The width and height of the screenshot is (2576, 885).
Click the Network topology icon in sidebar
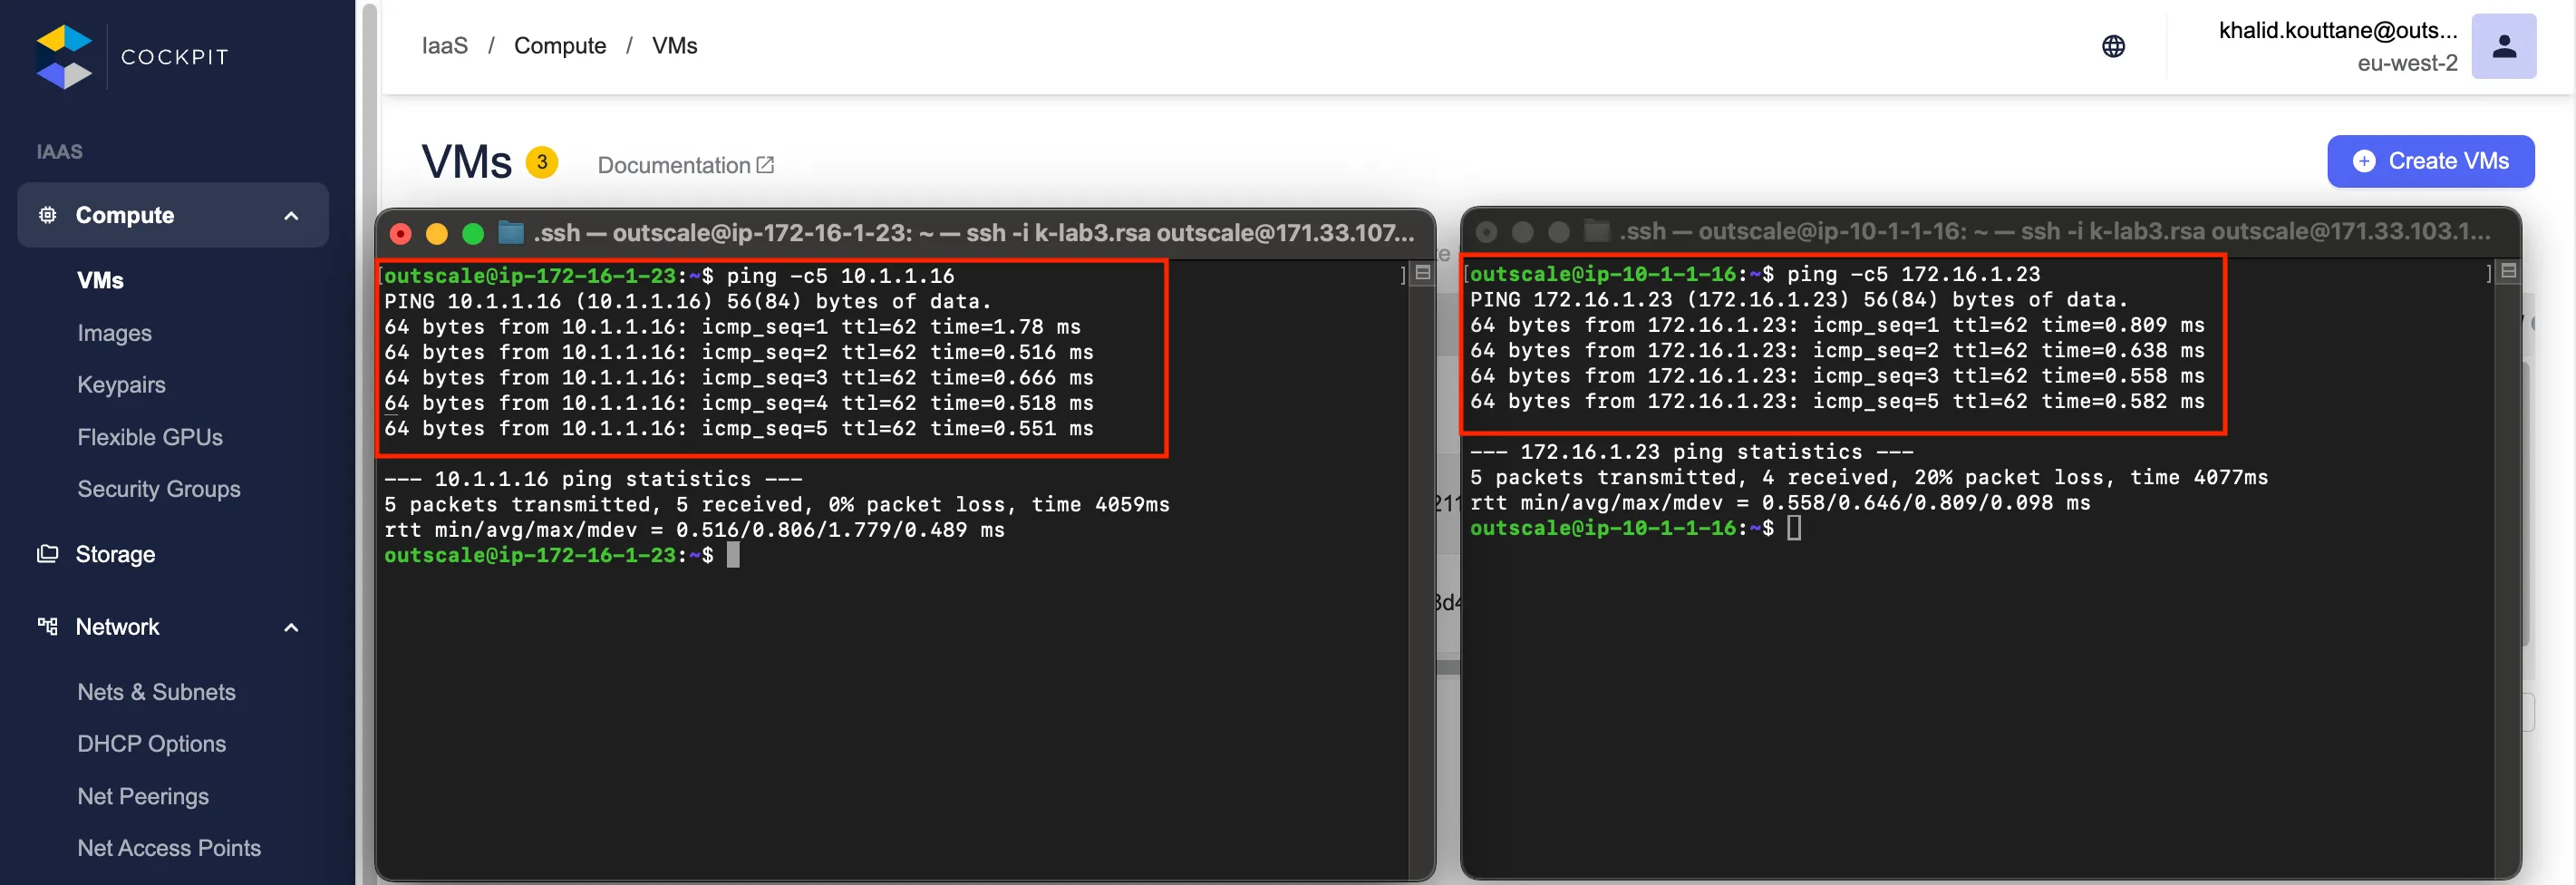click(47, 627)
